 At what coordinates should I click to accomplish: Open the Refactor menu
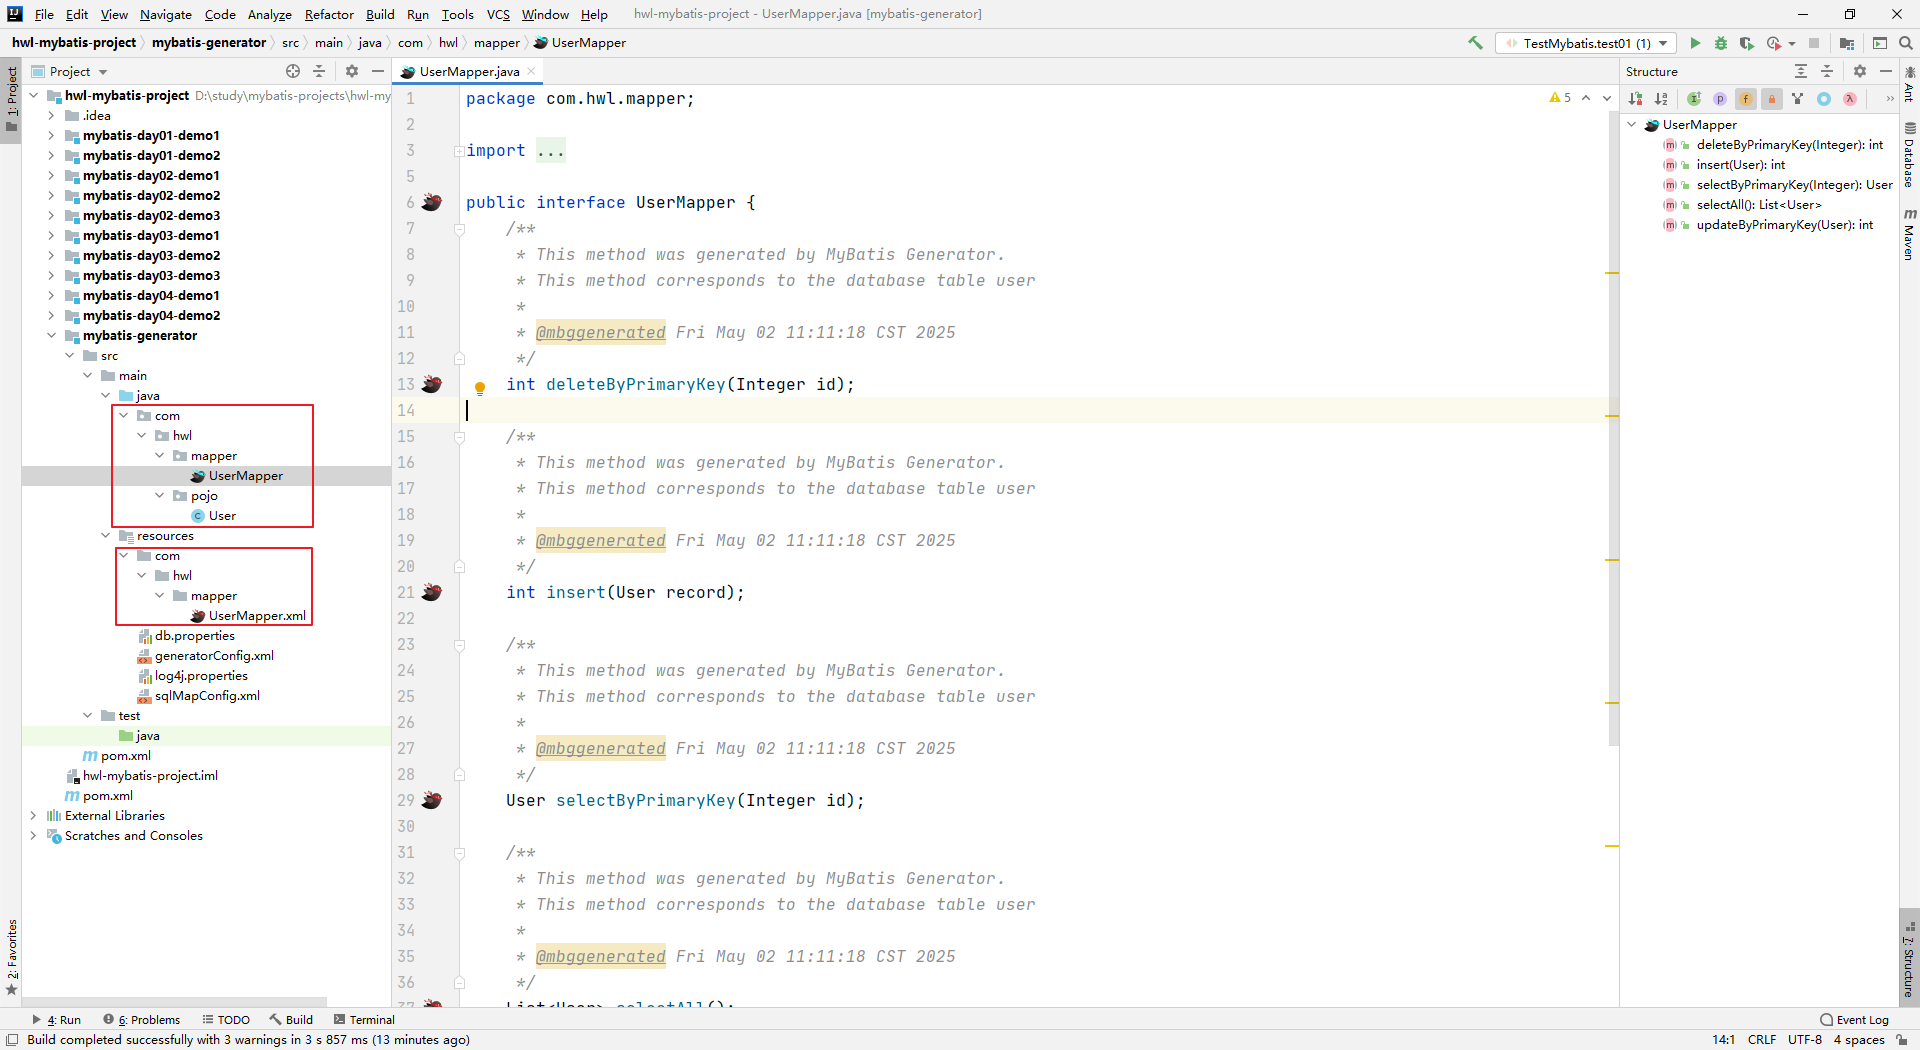(329, 14)
